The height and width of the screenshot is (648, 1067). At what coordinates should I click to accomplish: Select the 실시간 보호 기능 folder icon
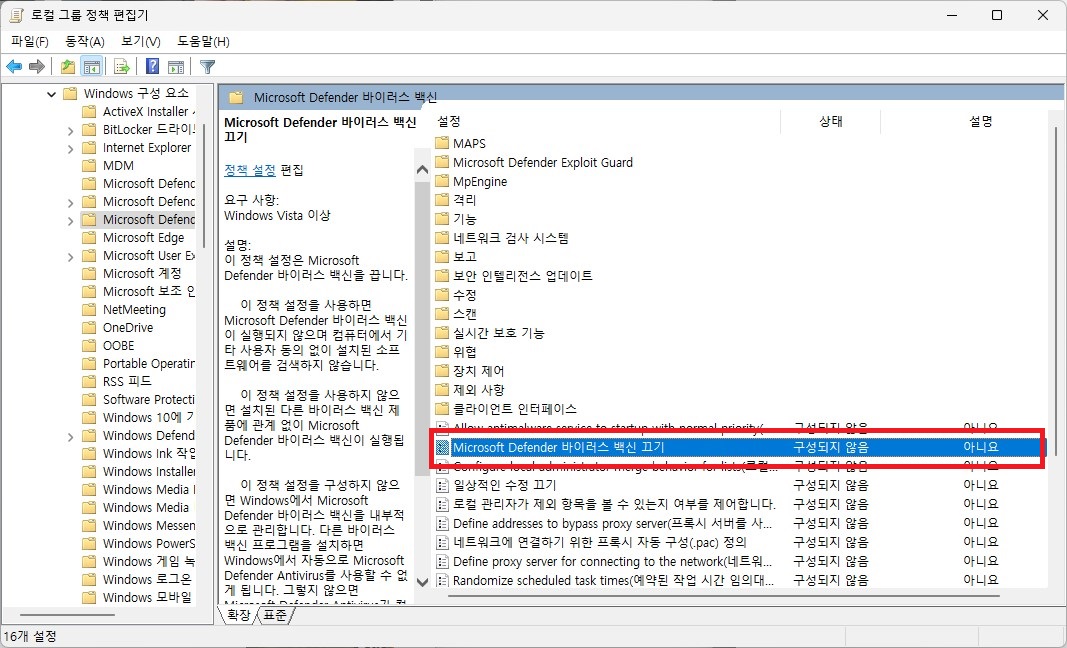click(x=442, y=333)
